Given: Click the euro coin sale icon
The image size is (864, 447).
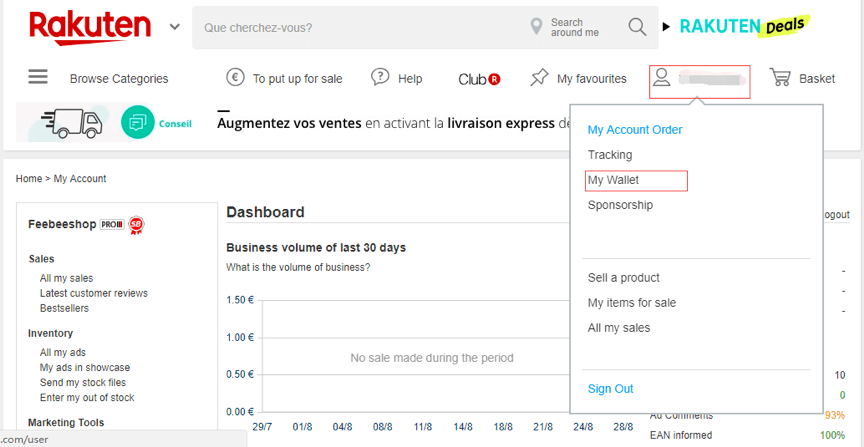Looking at the screenshot, I should tap(236, 78).
